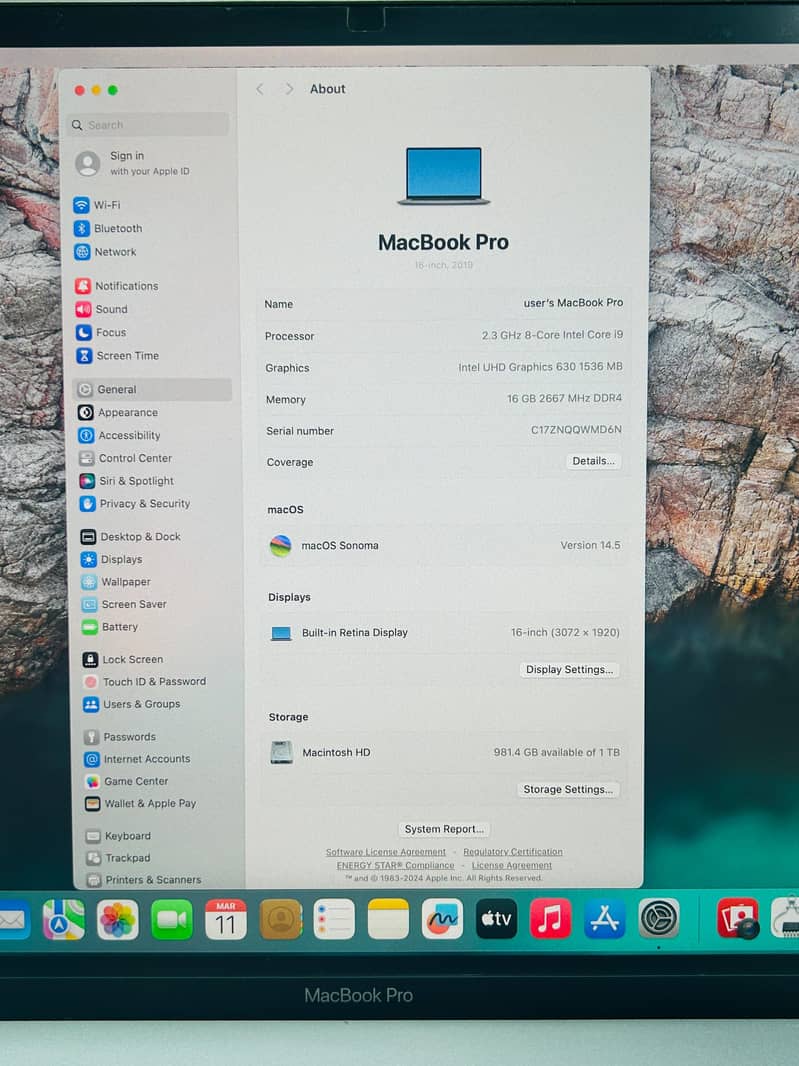Select Game Center in sidebar

point(126,782)
